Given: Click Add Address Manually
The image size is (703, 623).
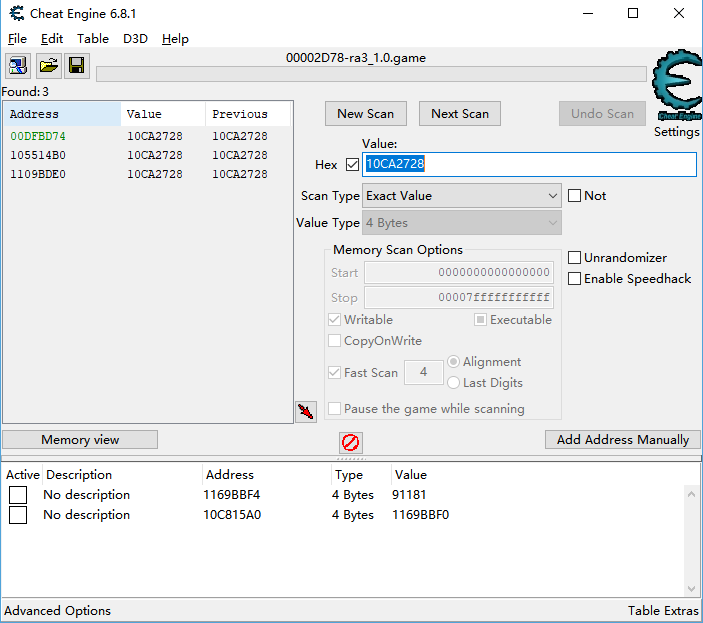Looking at the screenshot, I should click(x=622, y=440).
